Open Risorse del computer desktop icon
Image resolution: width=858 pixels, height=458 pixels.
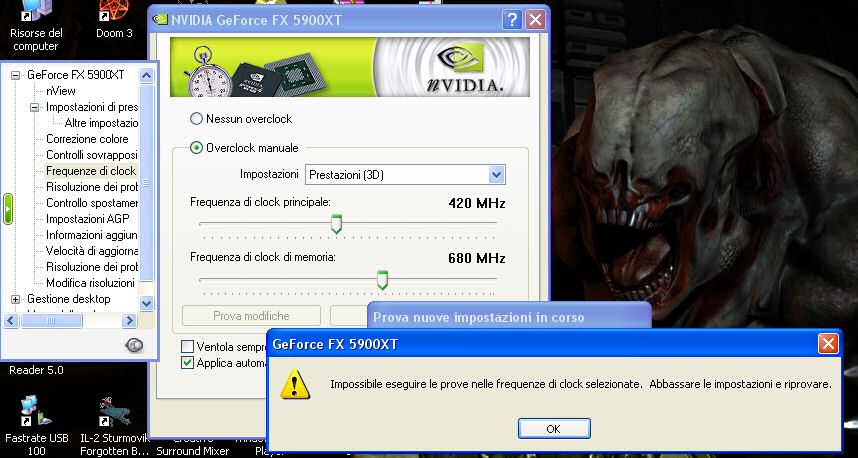tap(36, 27)
